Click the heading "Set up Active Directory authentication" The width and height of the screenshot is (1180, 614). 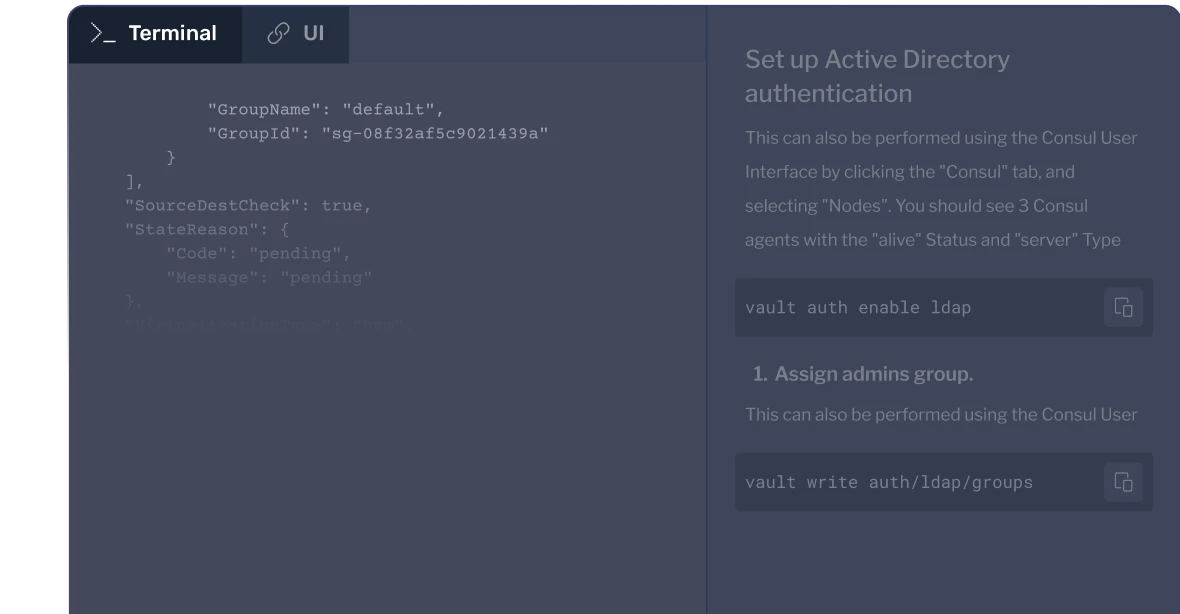point(876,75)
